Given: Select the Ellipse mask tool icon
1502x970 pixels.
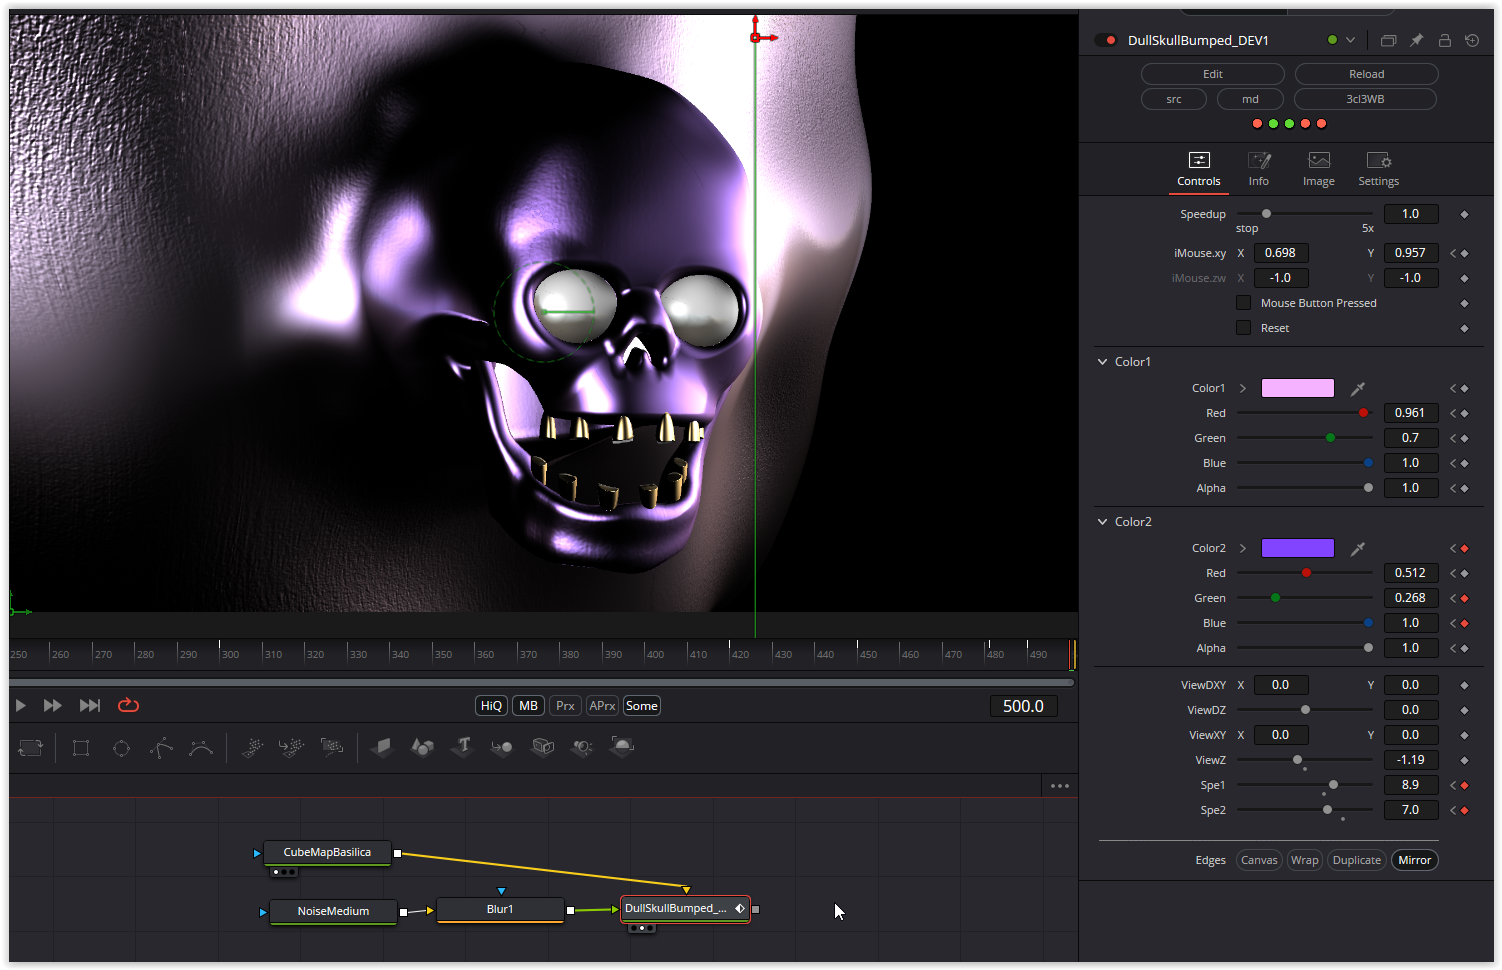Looking at the screenshot, I should tap(121, 748).
